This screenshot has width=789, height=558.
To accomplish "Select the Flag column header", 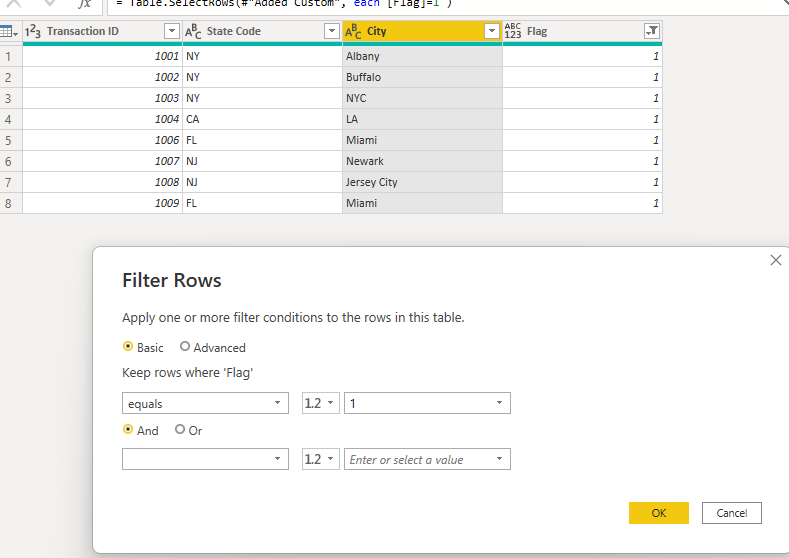I will click(x=582, y=31).
